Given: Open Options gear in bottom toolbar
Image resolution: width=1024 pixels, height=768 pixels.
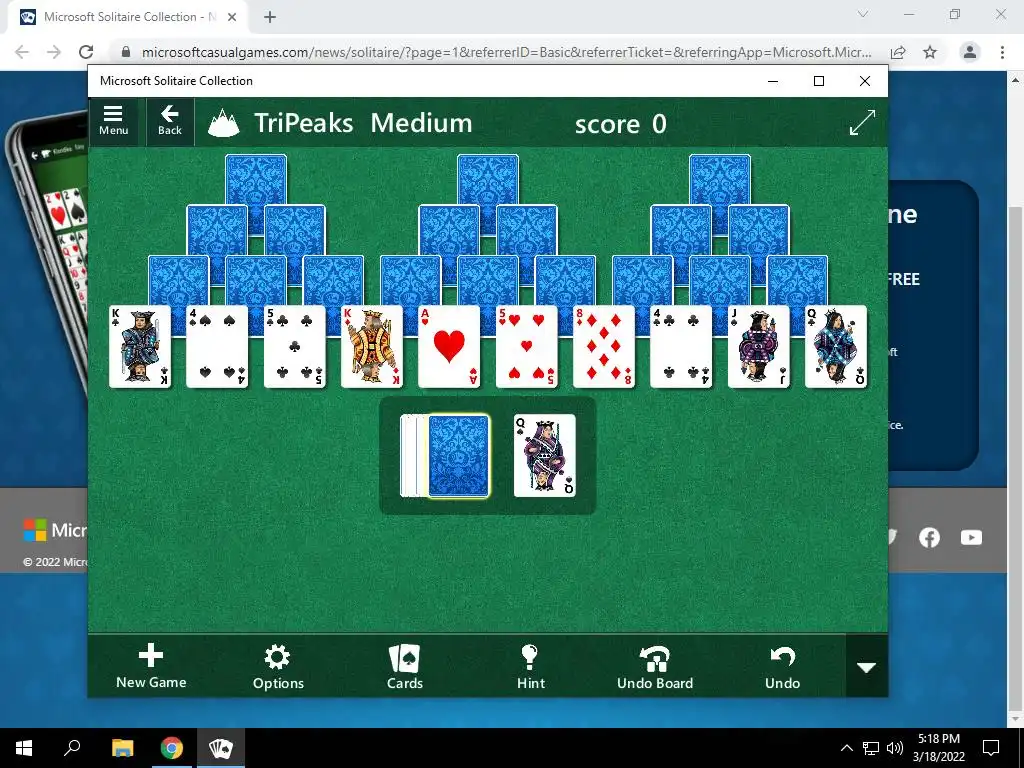Looking at the screenshot, I should pos(278,666).
